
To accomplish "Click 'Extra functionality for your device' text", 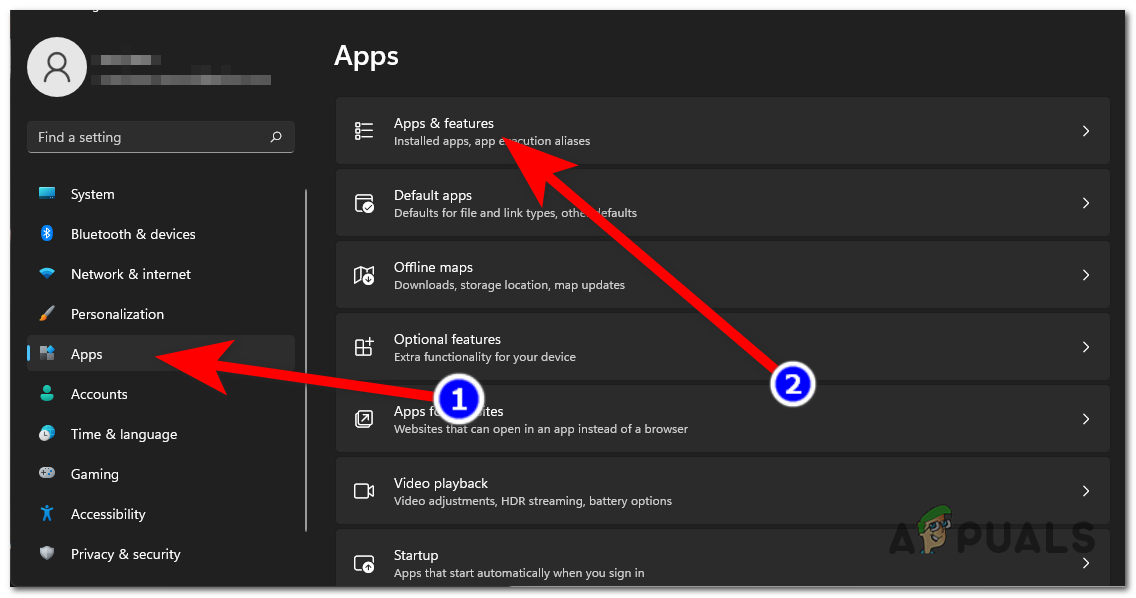I will (485, 357).
